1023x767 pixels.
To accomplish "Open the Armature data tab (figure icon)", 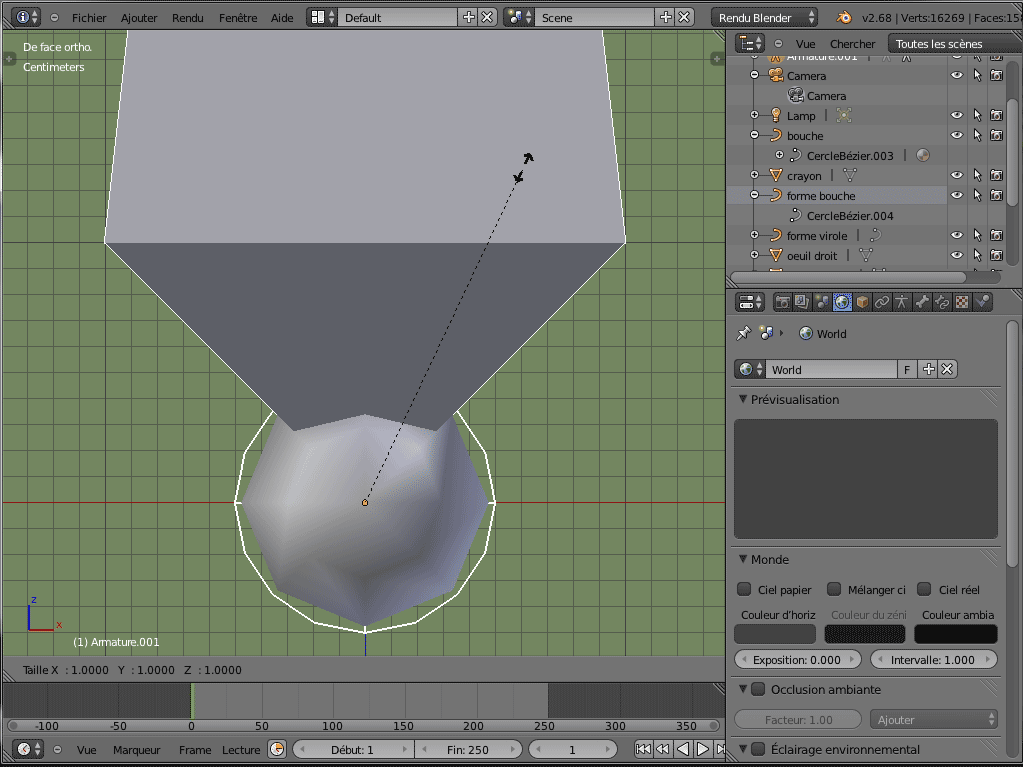I will (x=902, y=302).
